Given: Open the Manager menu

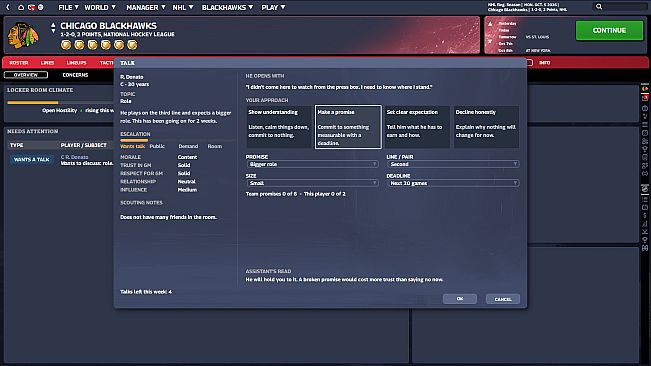Looking at the screenshot, I should pos(145,7).
